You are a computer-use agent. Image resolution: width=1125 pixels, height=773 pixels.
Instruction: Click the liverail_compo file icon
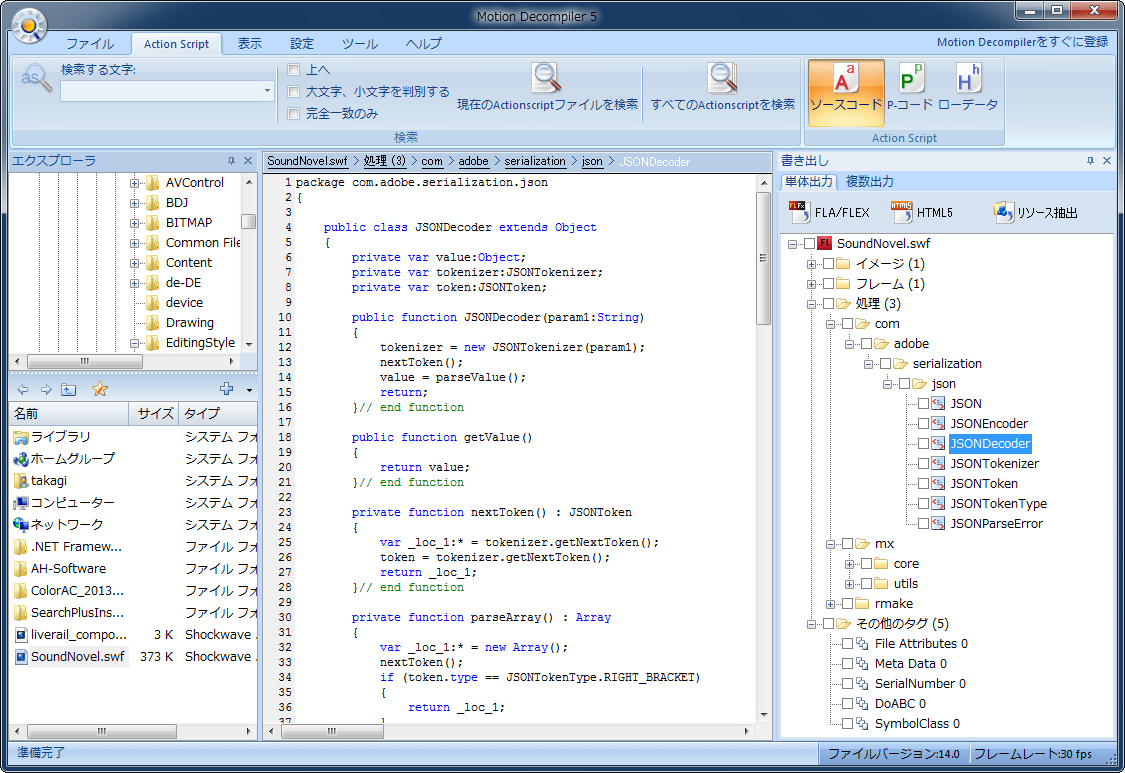pyautogui.click(x=21, y=634)
